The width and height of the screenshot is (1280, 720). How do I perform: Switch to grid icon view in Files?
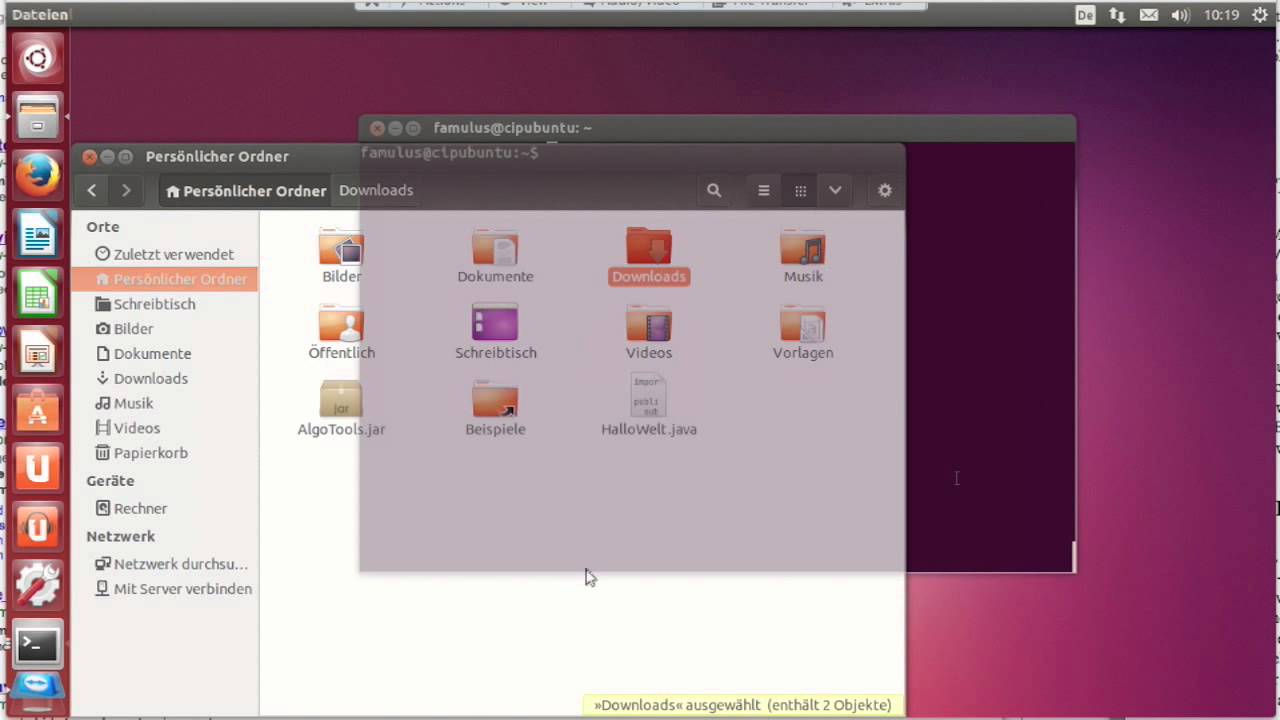tap(800, 190)
